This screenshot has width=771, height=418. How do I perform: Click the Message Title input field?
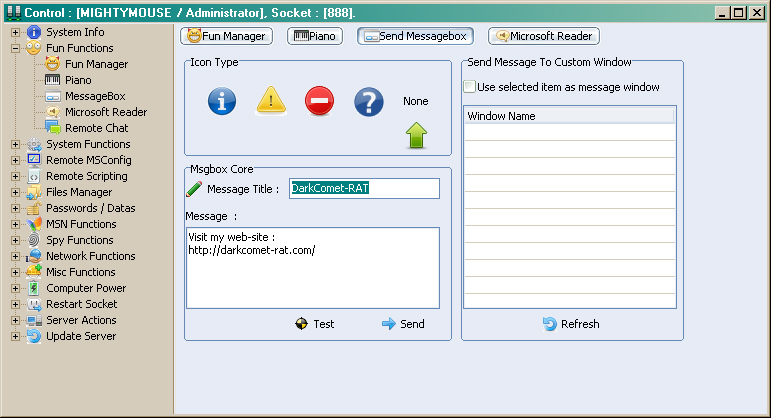click(x=364, y=188)
